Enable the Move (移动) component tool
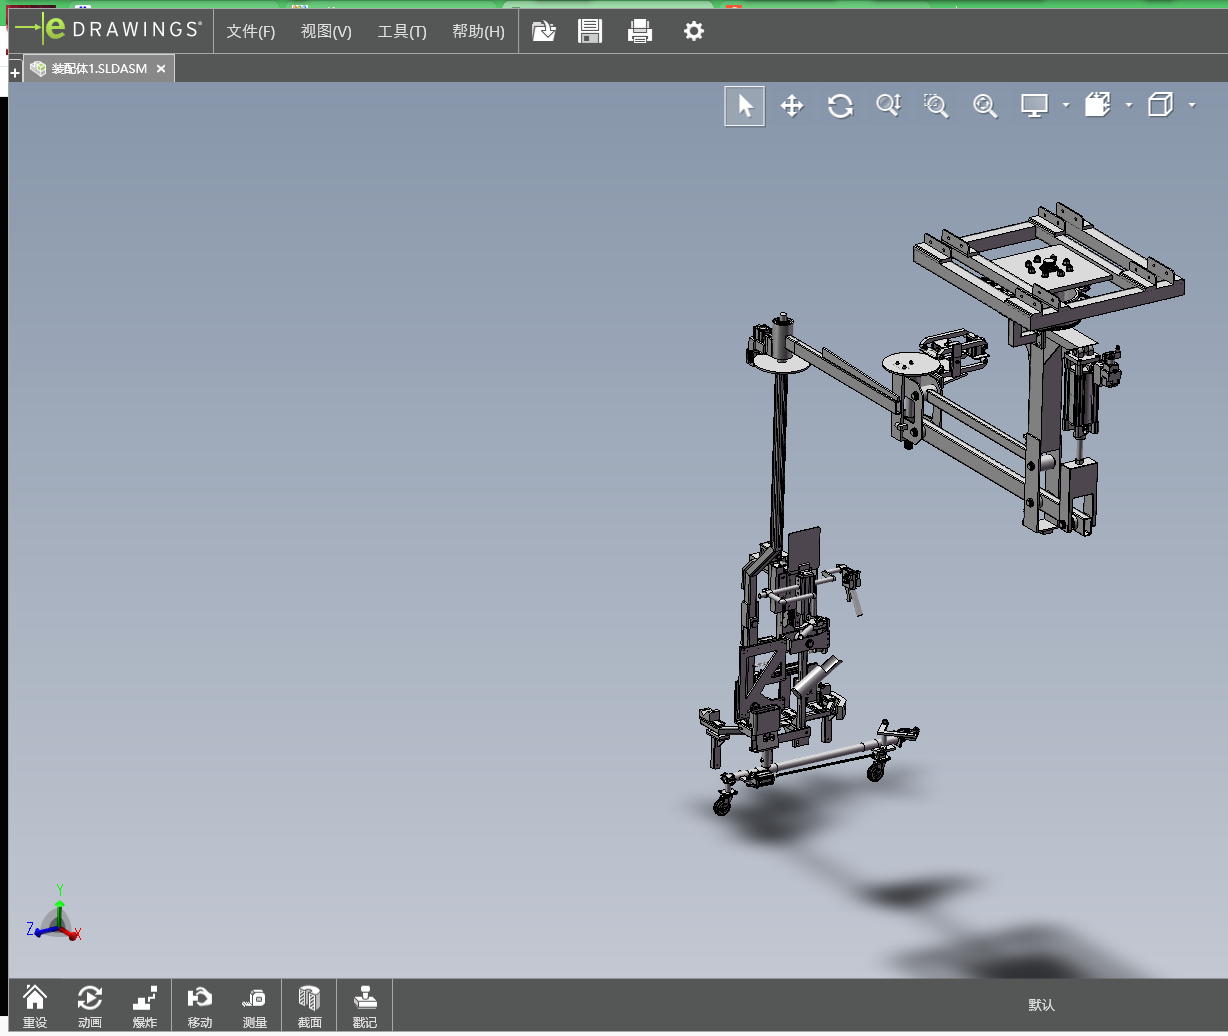Image resolution: width=1228 pixels, height=1036 pixels. coord(200,1005)
